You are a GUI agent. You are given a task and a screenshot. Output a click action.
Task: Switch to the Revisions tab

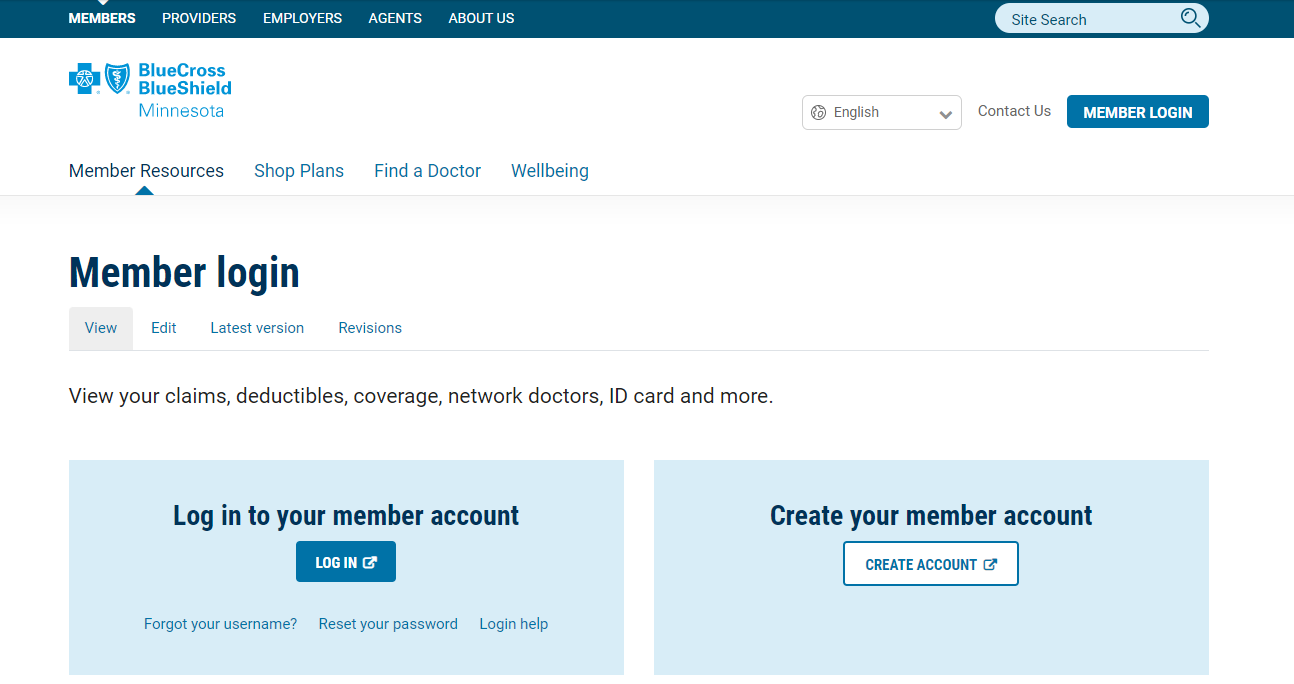tap(370, 328)
